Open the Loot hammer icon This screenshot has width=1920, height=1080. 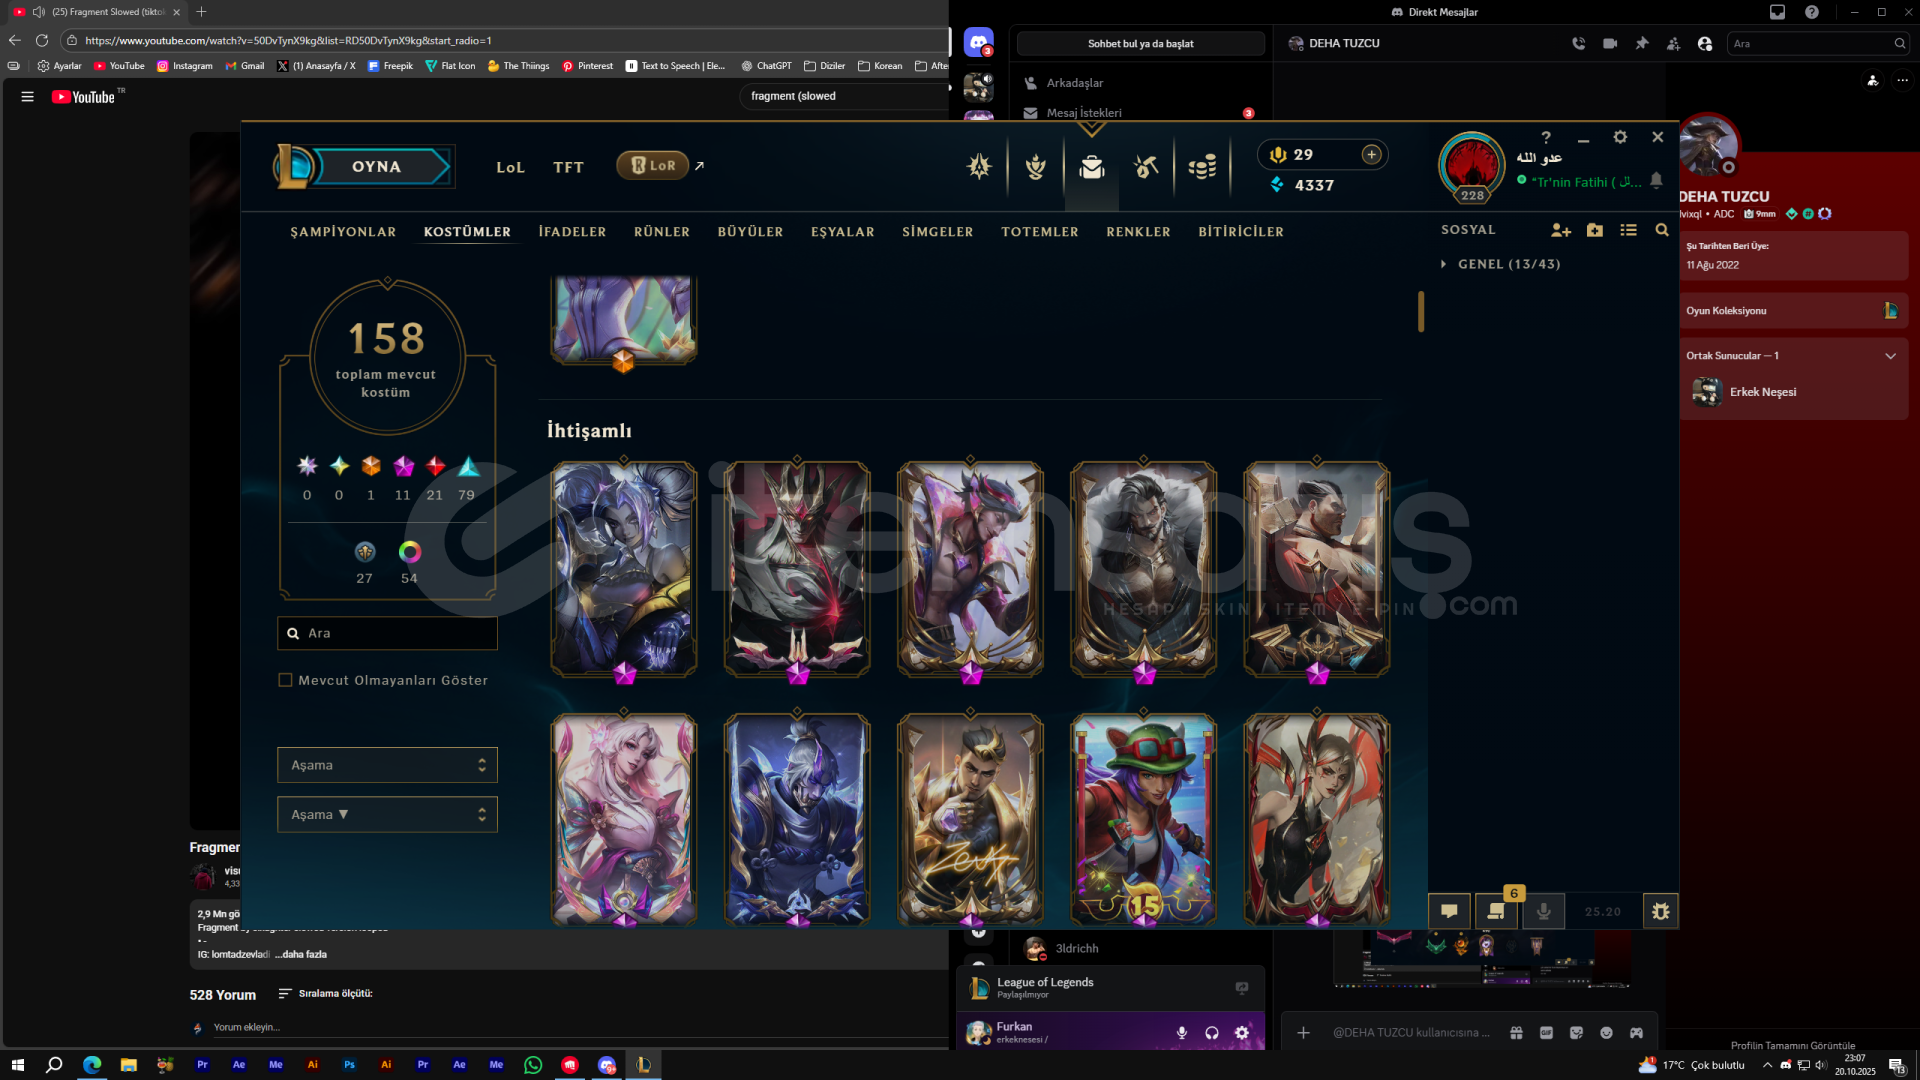click(x=1146, y=167)
